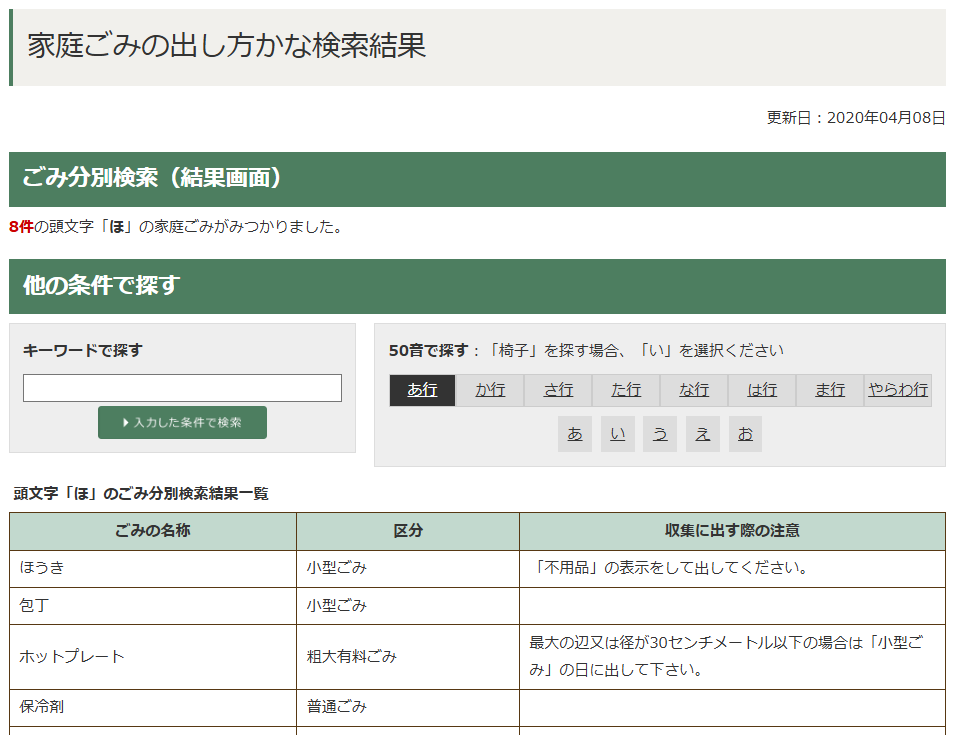Click the ホットプレート table row name
Image resolution: width=957 pixels, height=735 pixels.
click(x=72, y=657)
